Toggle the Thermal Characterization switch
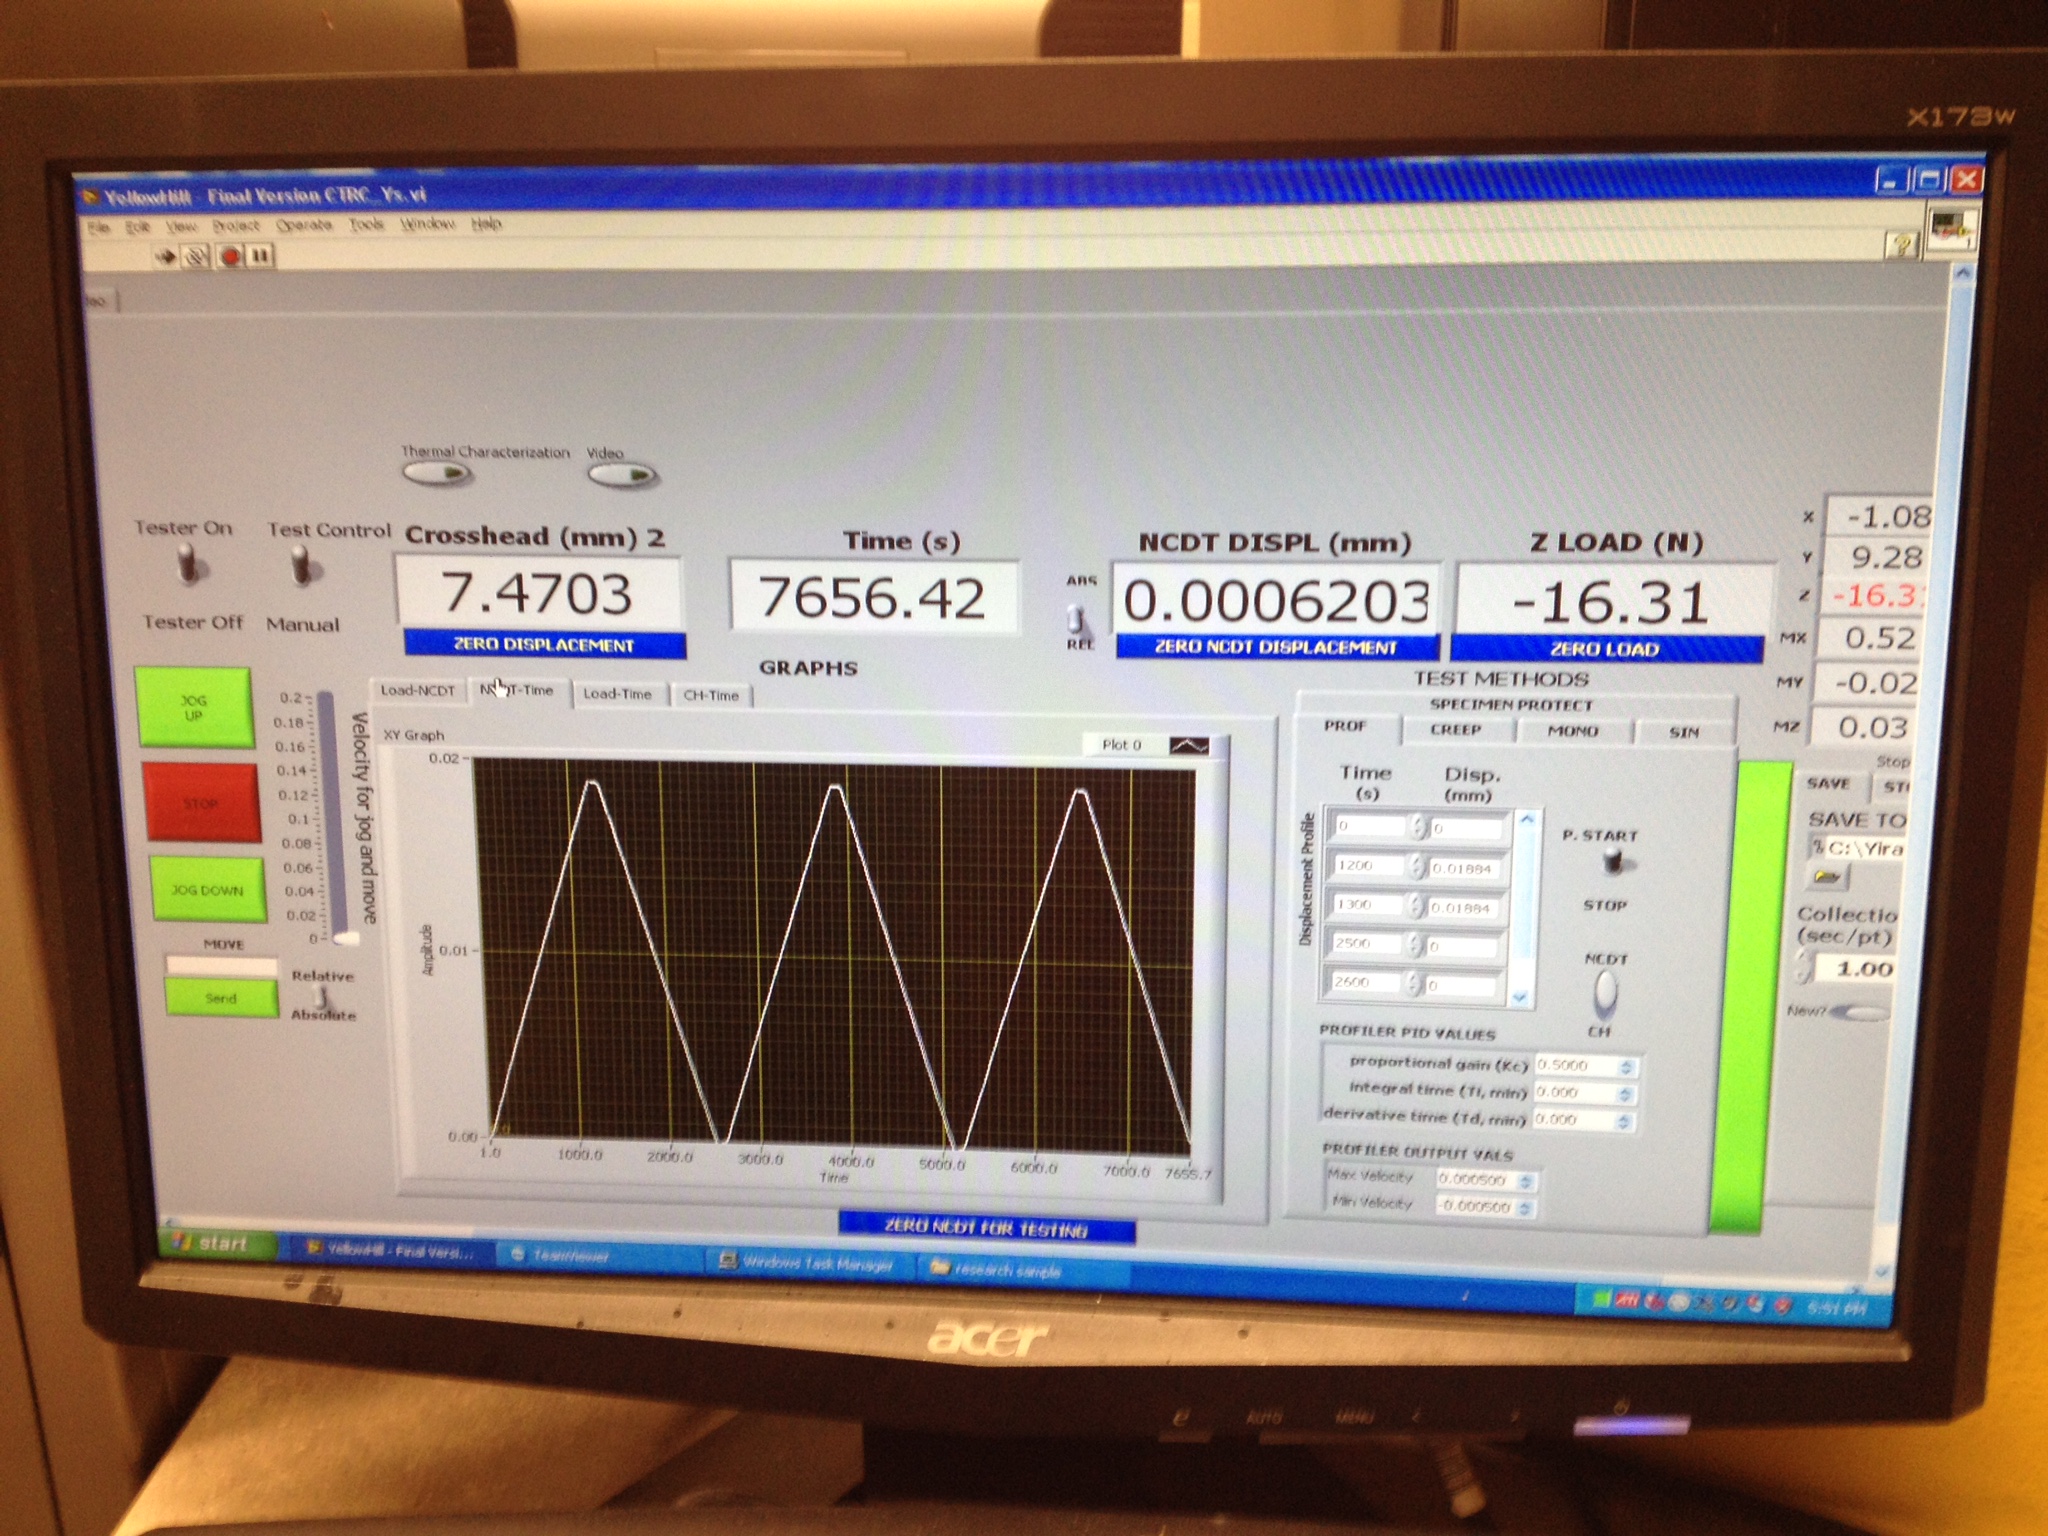Image resolution: width=2048 pixels, height=1536 pixels. point(436,473)
